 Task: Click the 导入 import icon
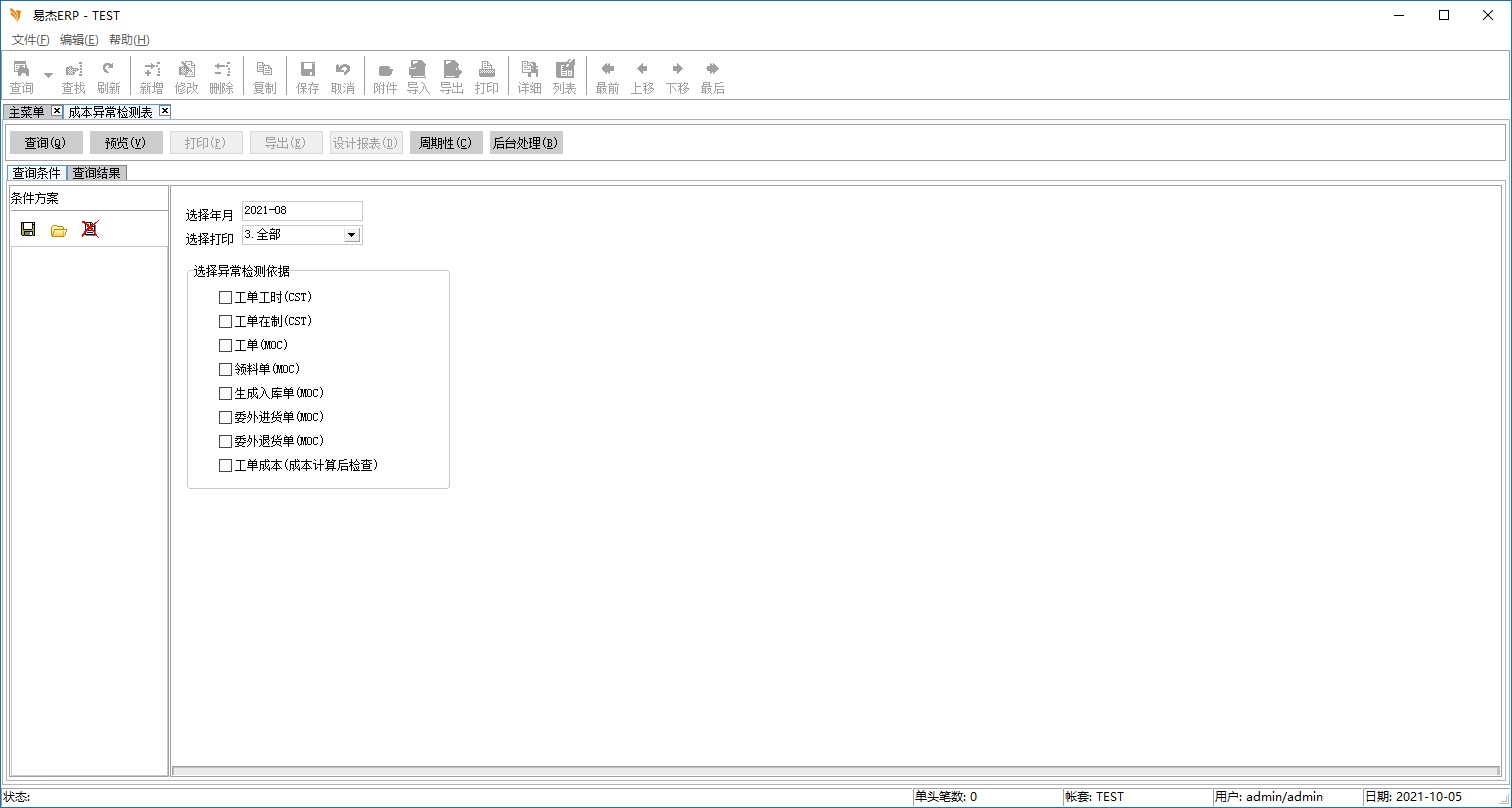pyautogui.click(x=418, y=77)
